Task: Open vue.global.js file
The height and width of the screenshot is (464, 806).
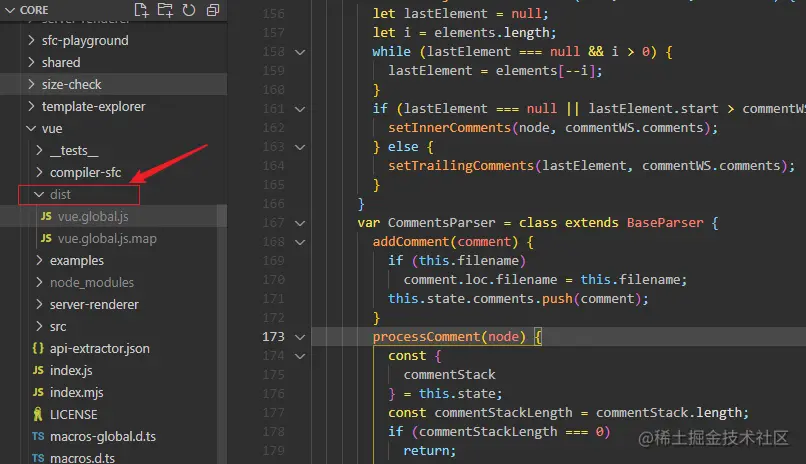Action: click(93, 216)
